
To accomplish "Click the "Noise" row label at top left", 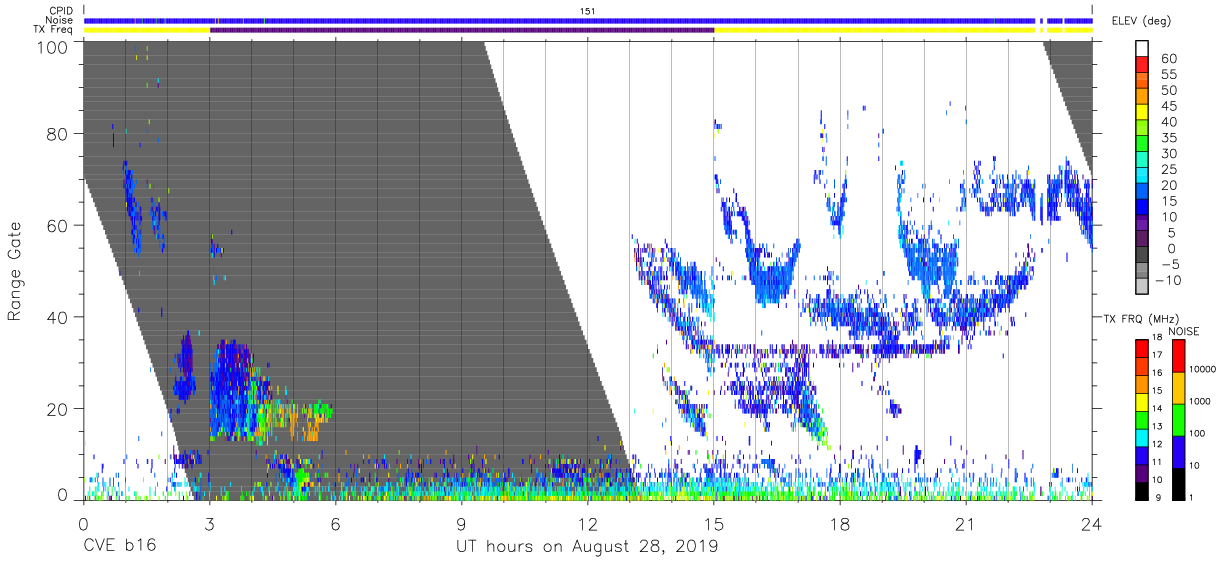I will coord(60,20).
